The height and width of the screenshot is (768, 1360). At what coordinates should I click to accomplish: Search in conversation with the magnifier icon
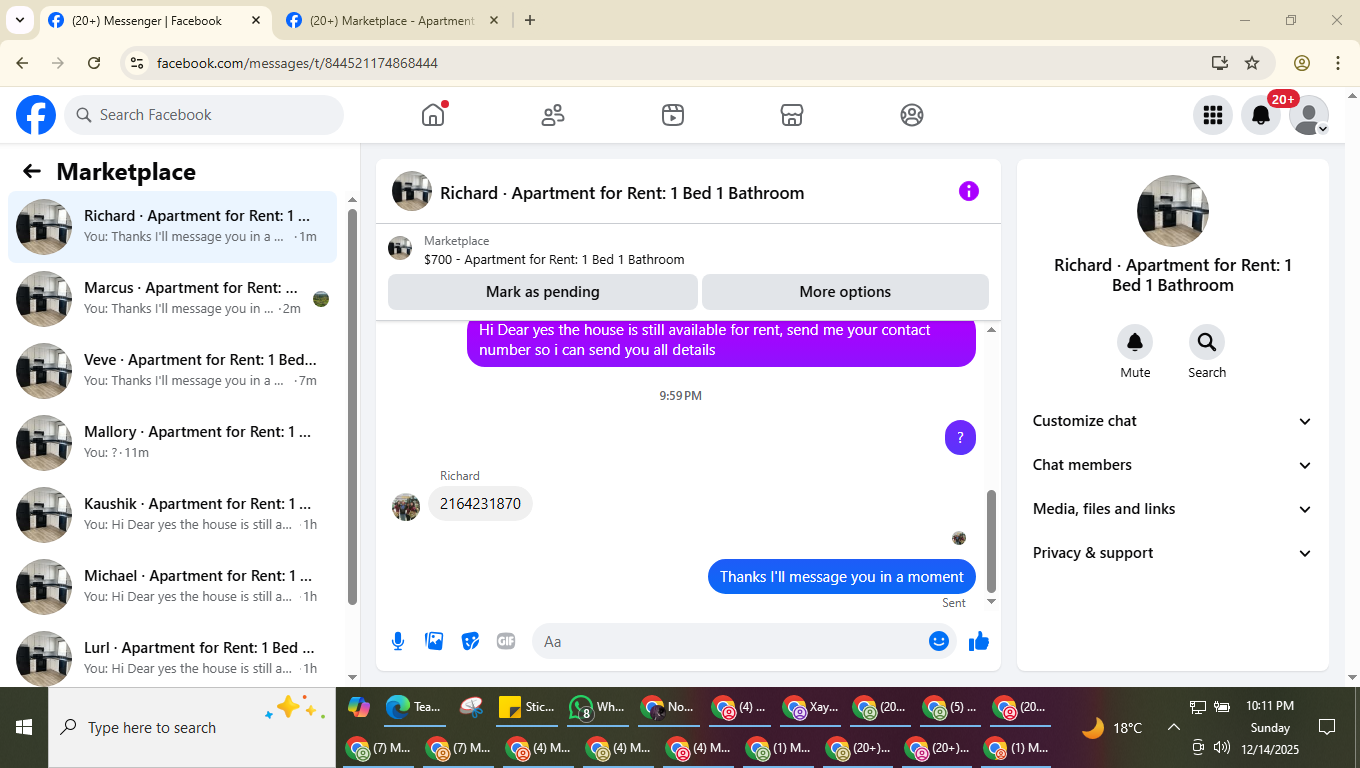pyautogui.click(x=1207, y=342)
